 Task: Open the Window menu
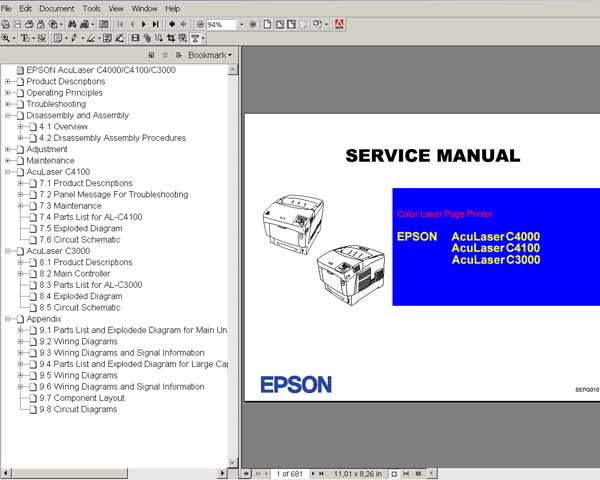145,8
